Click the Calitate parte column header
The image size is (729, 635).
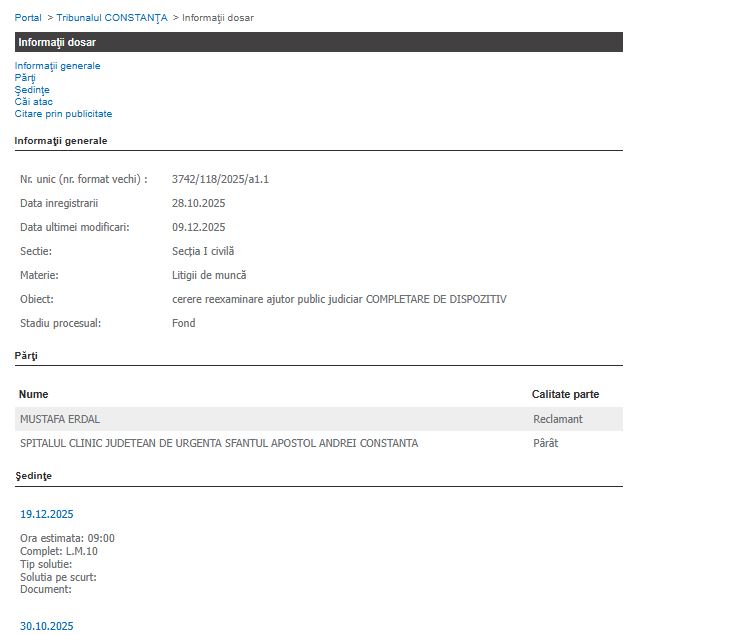pyautogui.click(x=565, y=394)
